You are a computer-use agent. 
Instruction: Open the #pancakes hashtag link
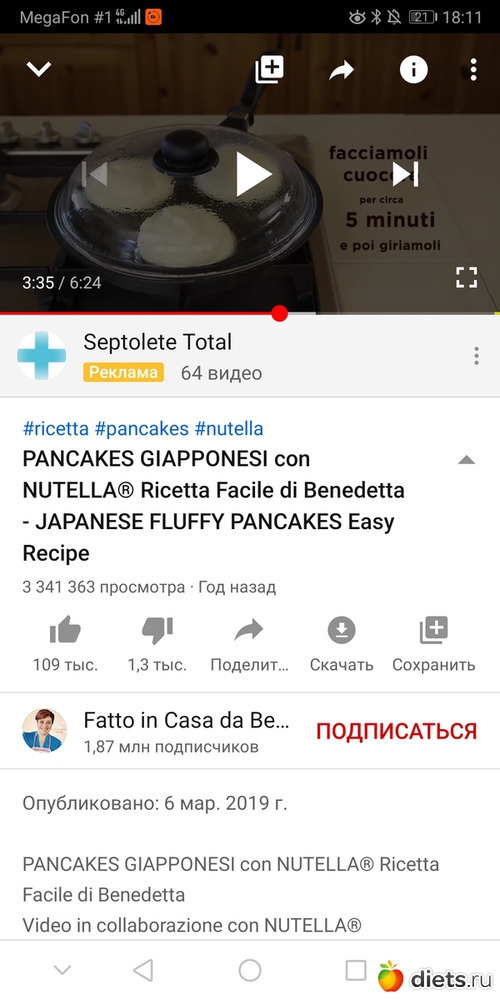142,429
